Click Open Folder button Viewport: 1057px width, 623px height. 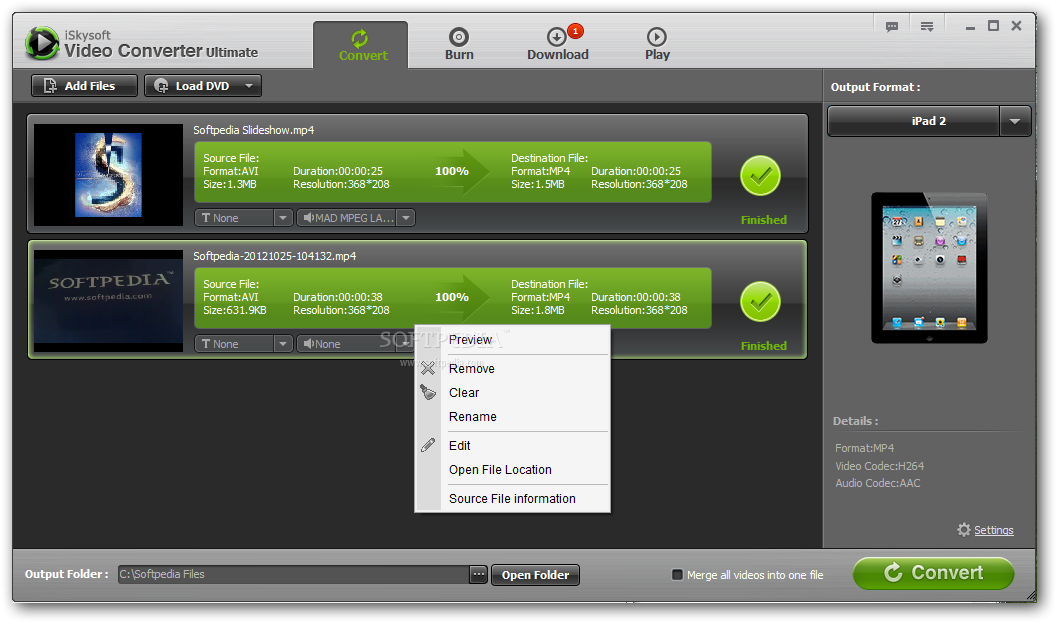(x=535, y=575)
